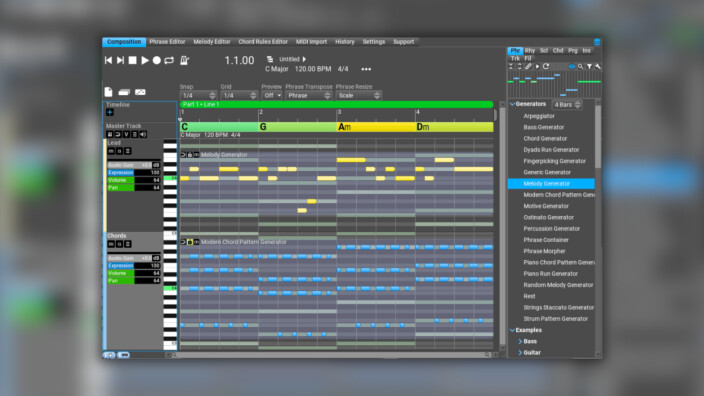This screenshot has height=396, width=704.
Task: Adjust the Chords track Pan slider
Action: pos(134,281)
